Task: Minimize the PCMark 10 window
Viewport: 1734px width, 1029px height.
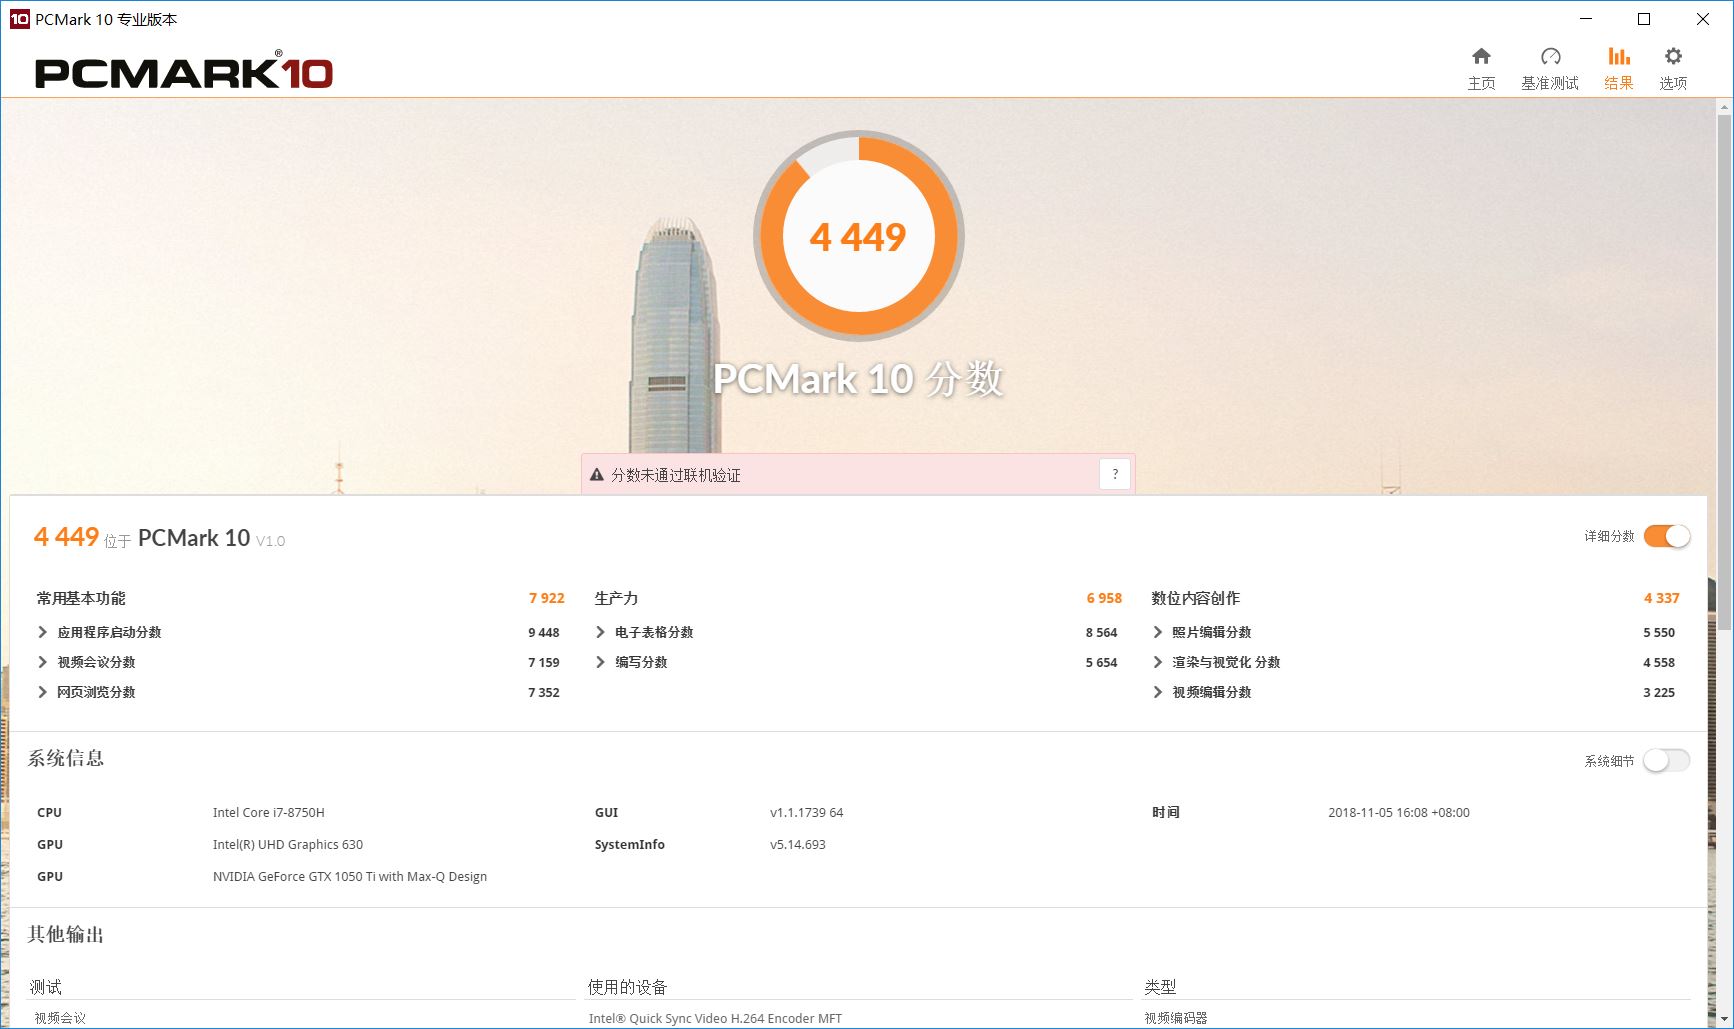Action: tap(1585, 19)
